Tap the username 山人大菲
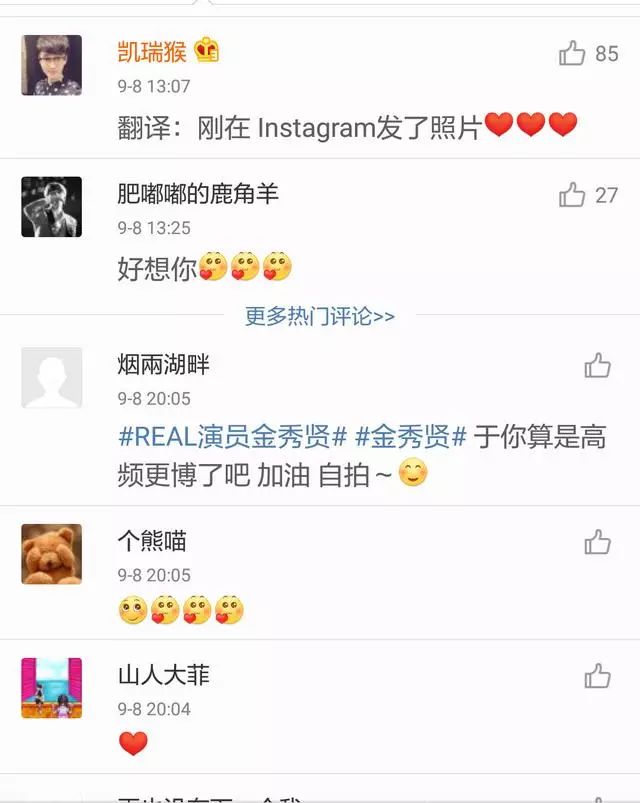The height and width of the screenshot is (803, 640). [x=164, y=675]
